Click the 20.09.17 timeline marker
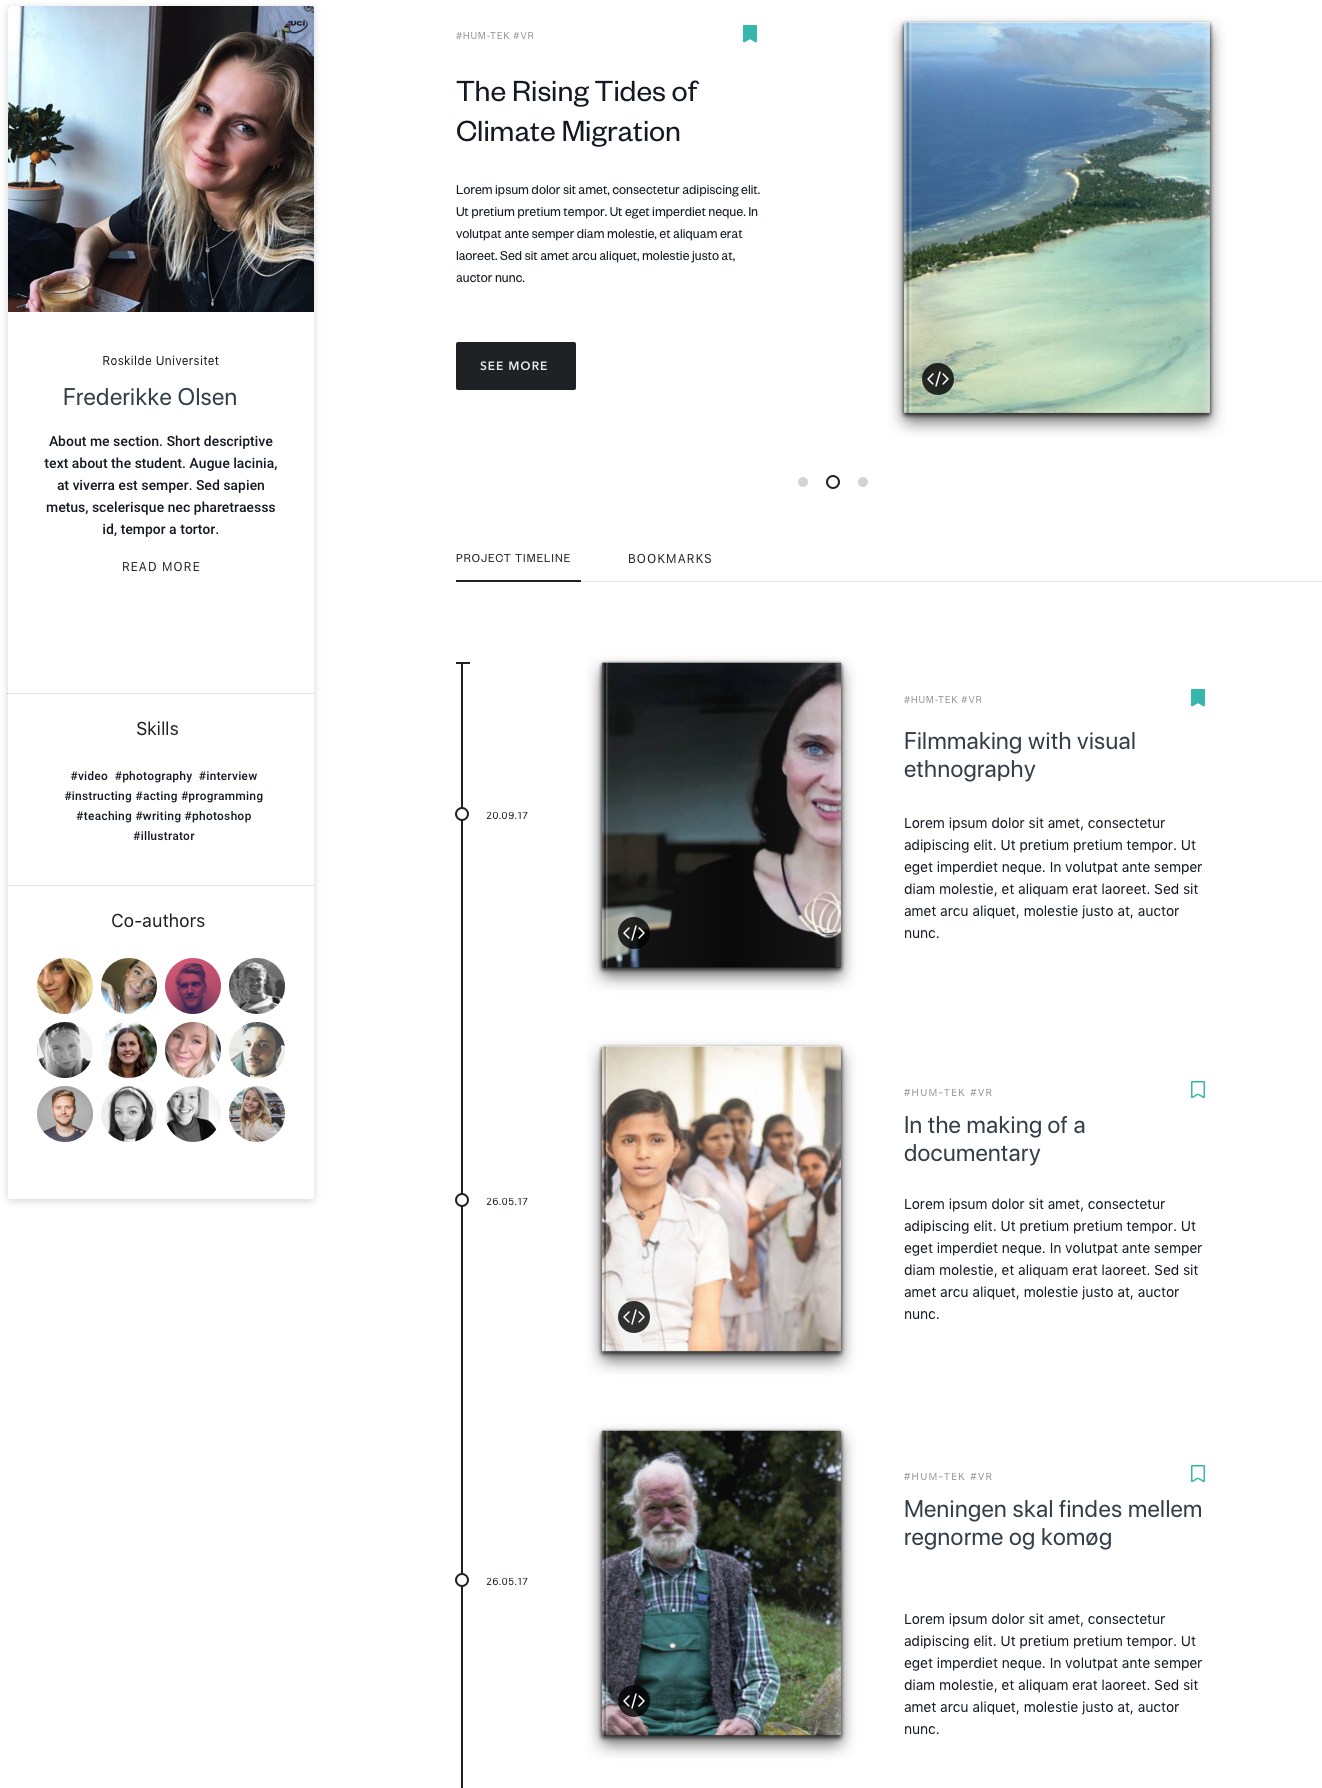This screenshot has height=1788, width=1322. pos(462,814)
